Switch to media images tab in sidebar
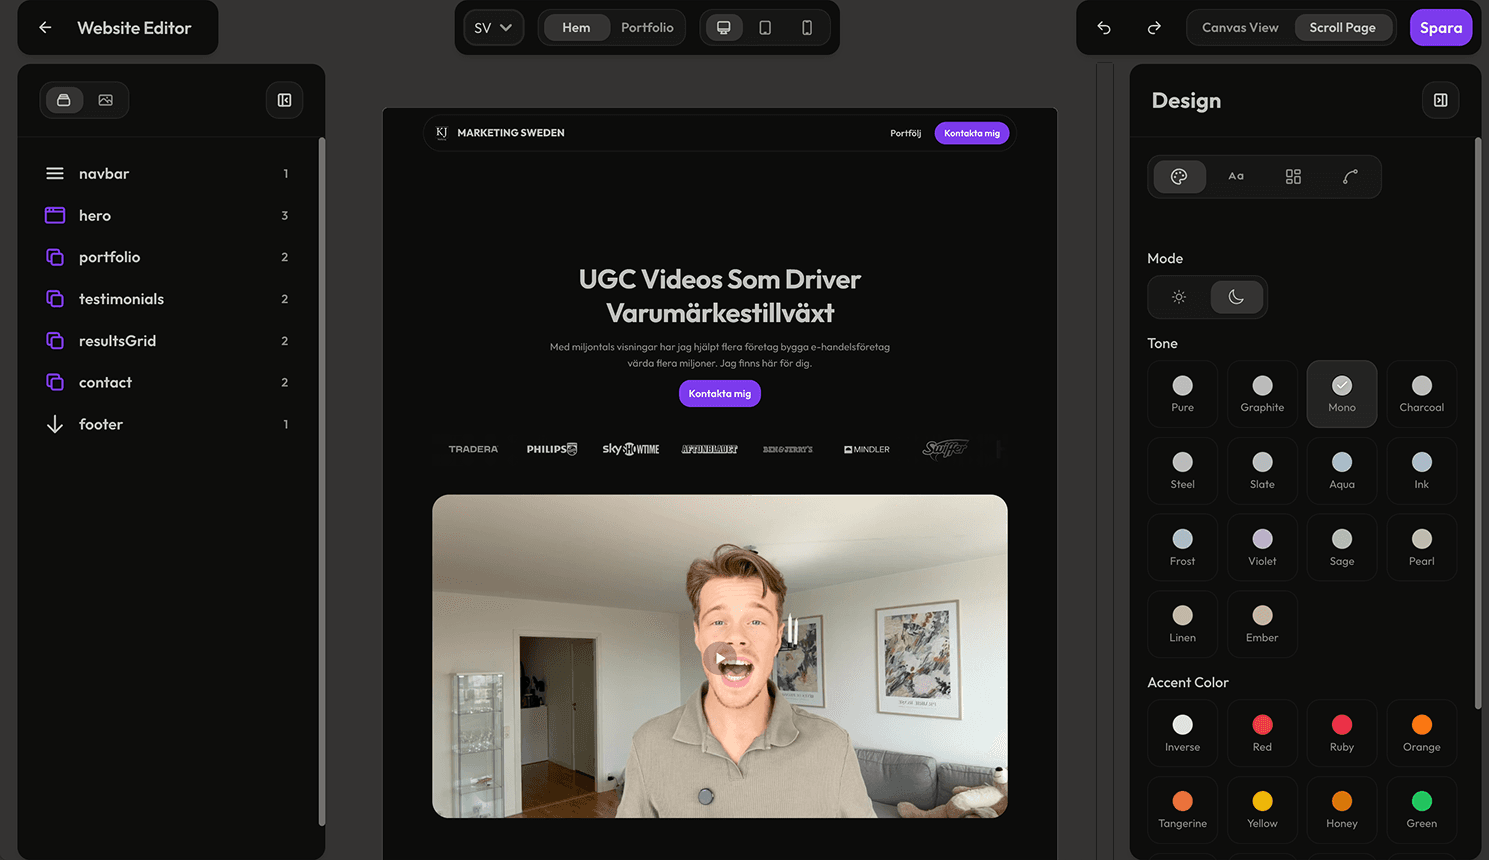1489x860 pixels. coord(106,100)
